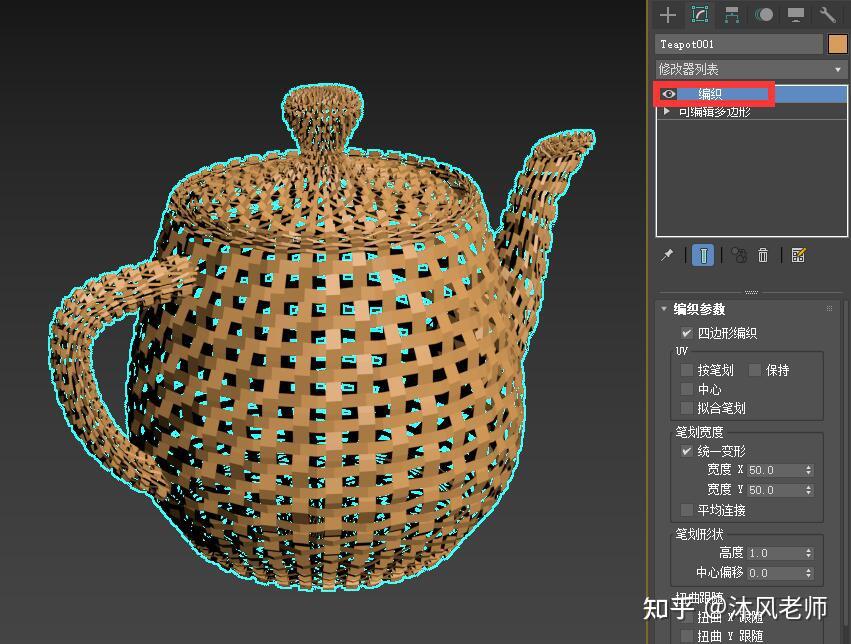
Task: Open the Create panel plus tab
Action: point(668,15)
